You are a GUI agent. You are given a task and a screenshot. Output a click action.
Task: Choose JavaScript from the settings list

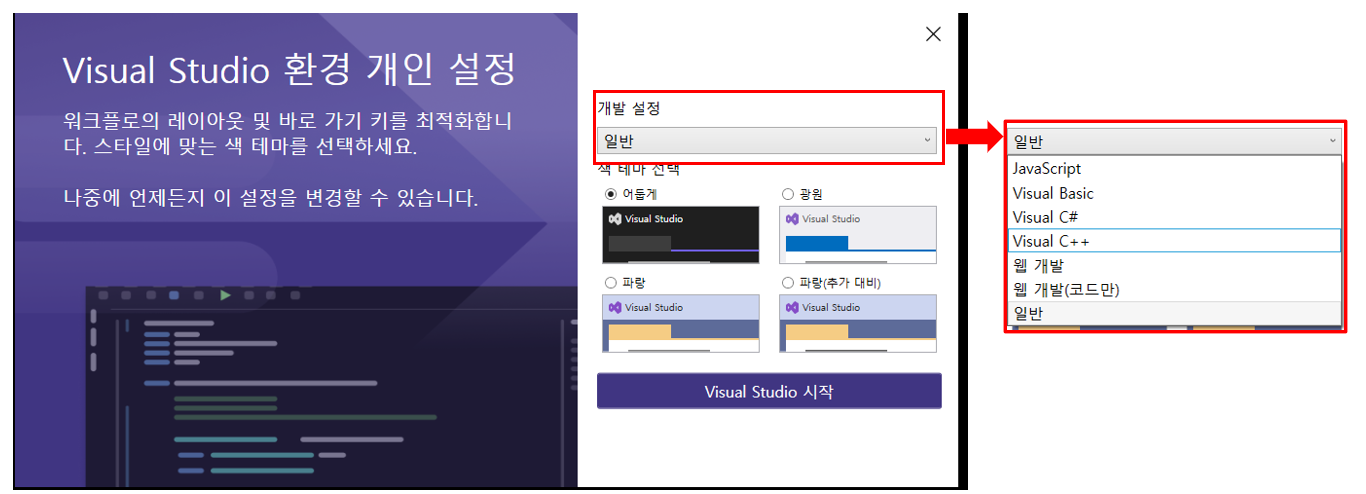point(1174,169)
